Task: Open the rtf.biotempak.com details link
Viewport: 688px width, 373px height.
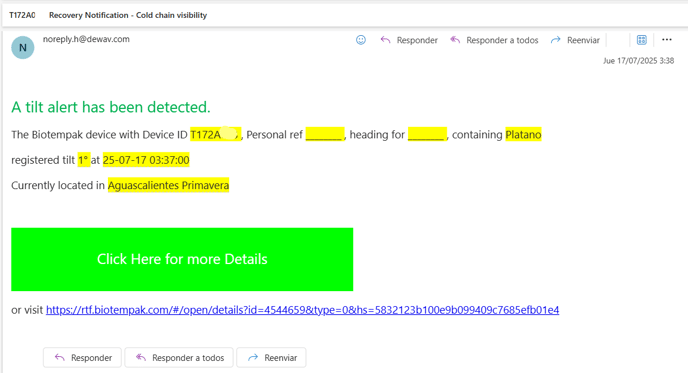Action: click(x=302, y=310)
